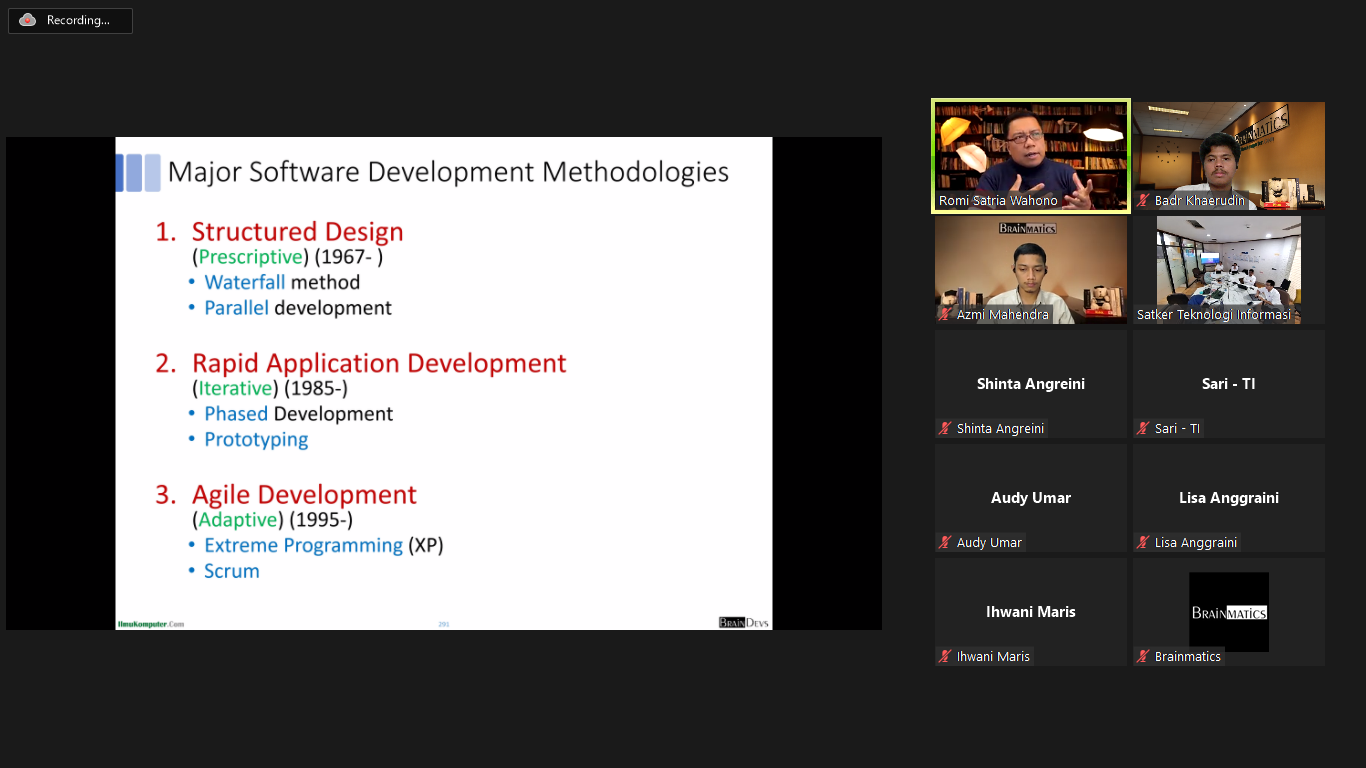Click the cloud recording icon
Image resolution: width=1366 pixels, height=768 pixels.
tap(27, 20)
